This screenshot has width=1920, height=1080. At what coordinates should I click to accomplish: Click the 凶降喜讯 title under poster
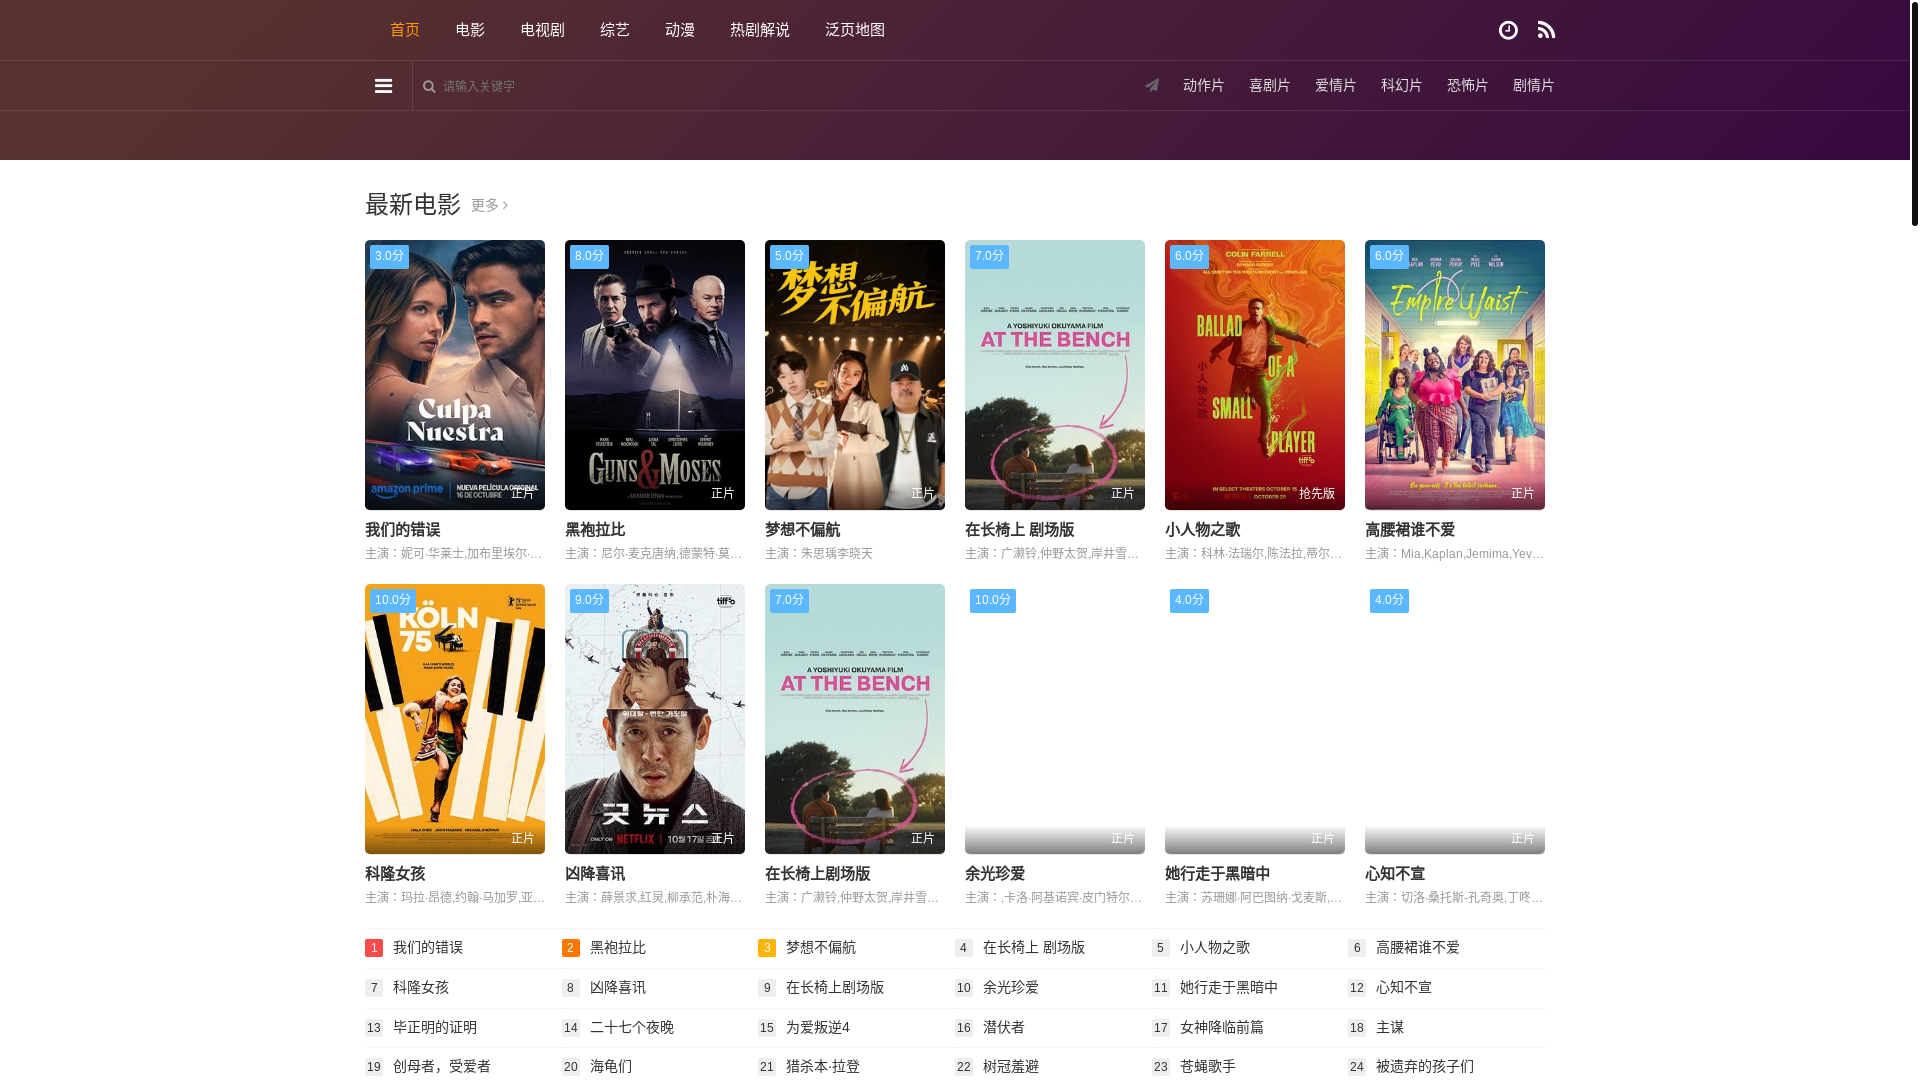tap(595, 874)
